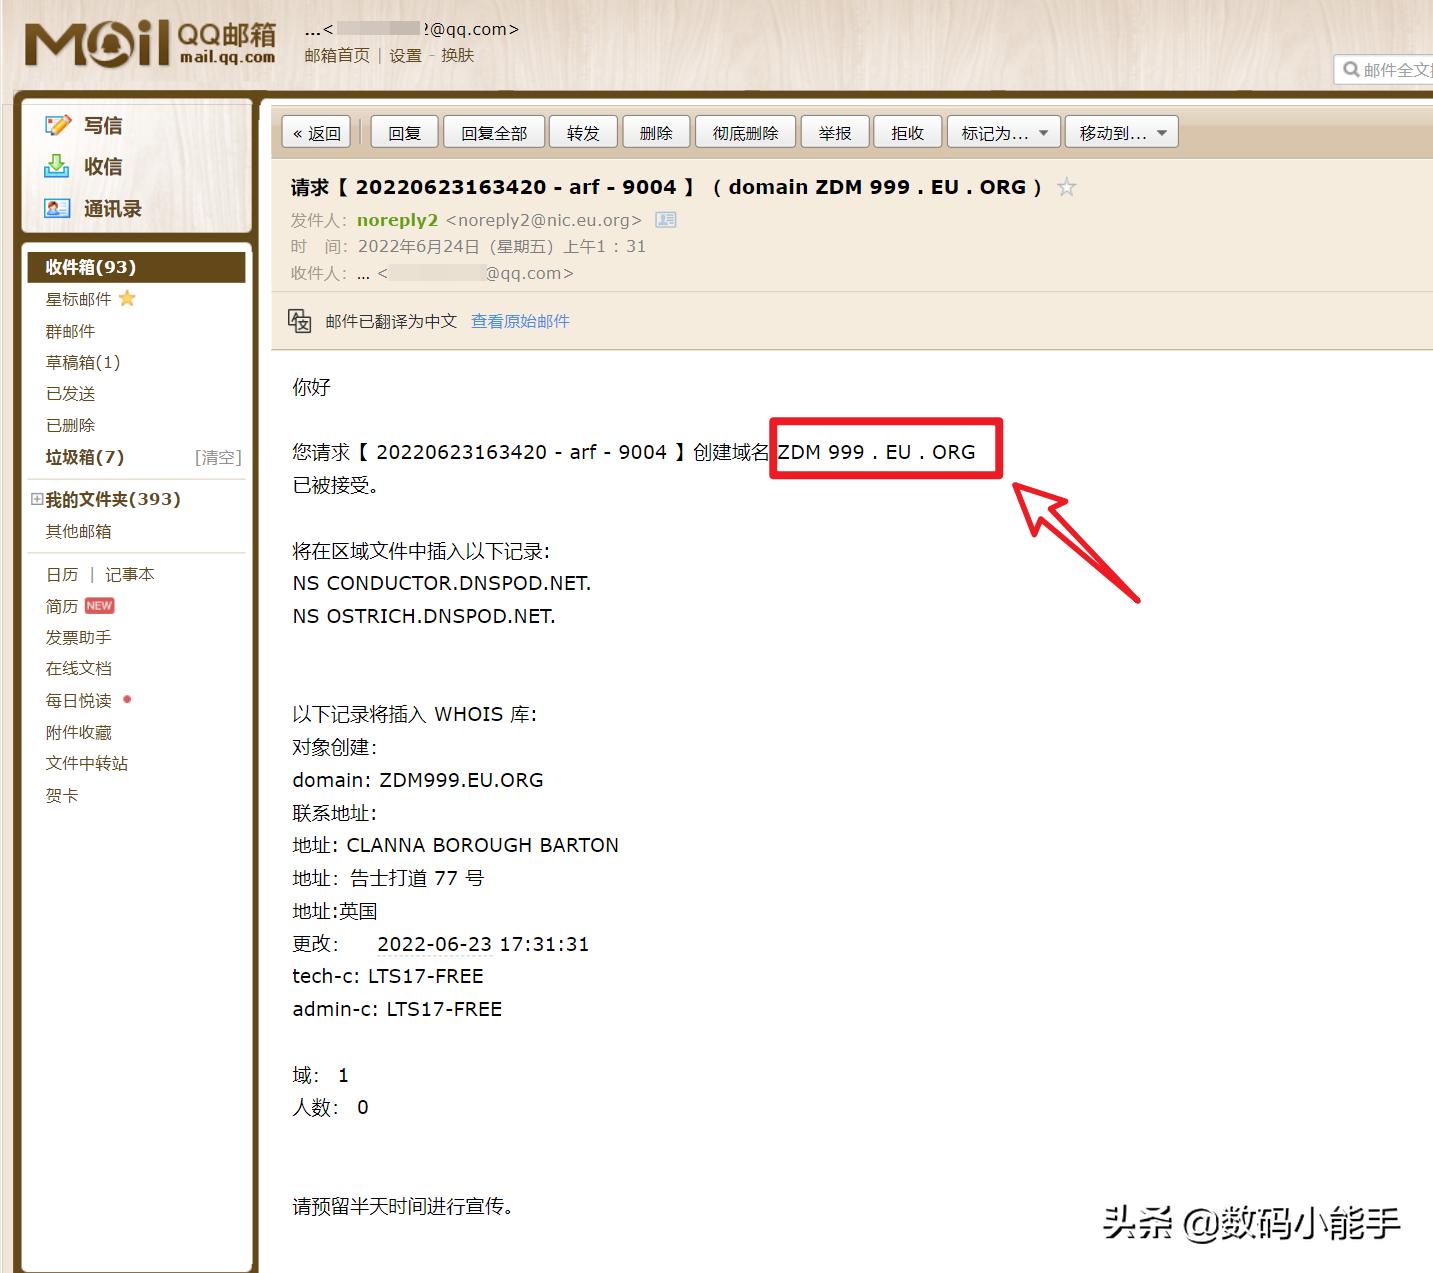Click 清空 to empty the 垃圾箱
The height and width of the screenshot is (1273, 1433).
(218, 457)
